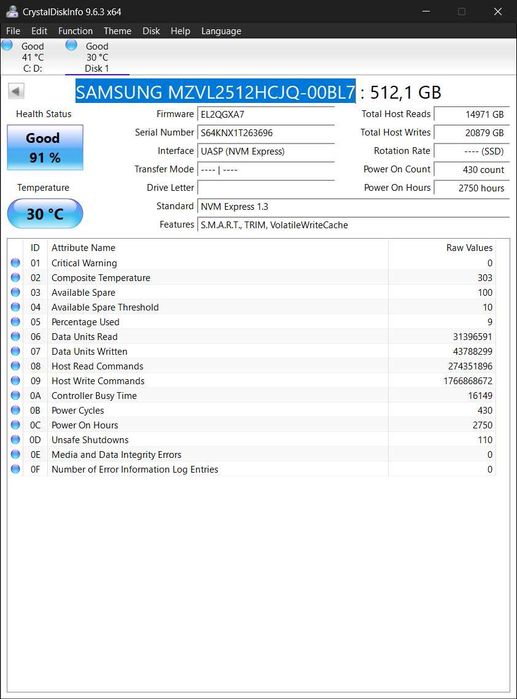
Task: Click the ID column header
Action: (x=35, y=247)
